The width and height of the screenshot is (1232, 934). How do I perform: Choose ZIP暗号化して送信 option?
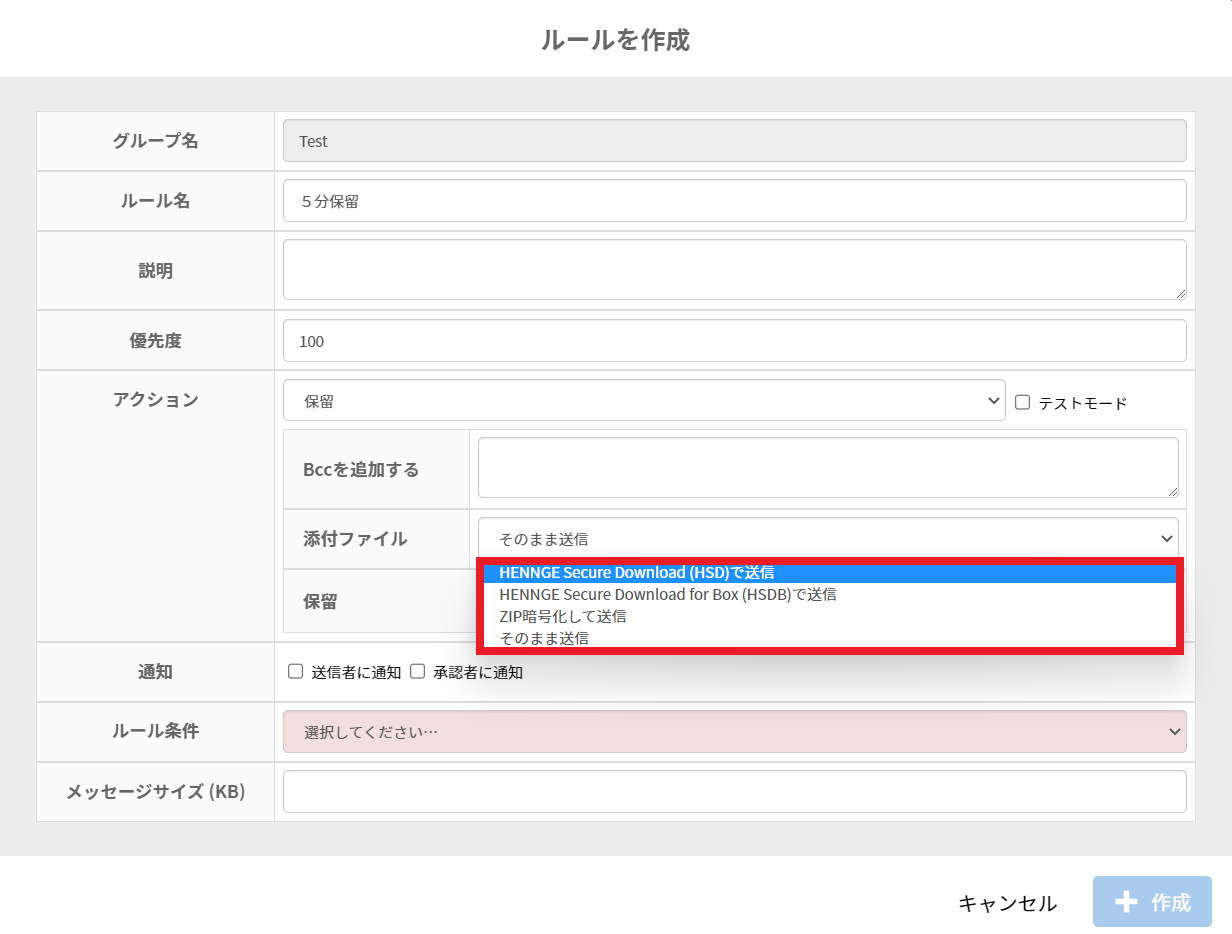click(829, 616)
